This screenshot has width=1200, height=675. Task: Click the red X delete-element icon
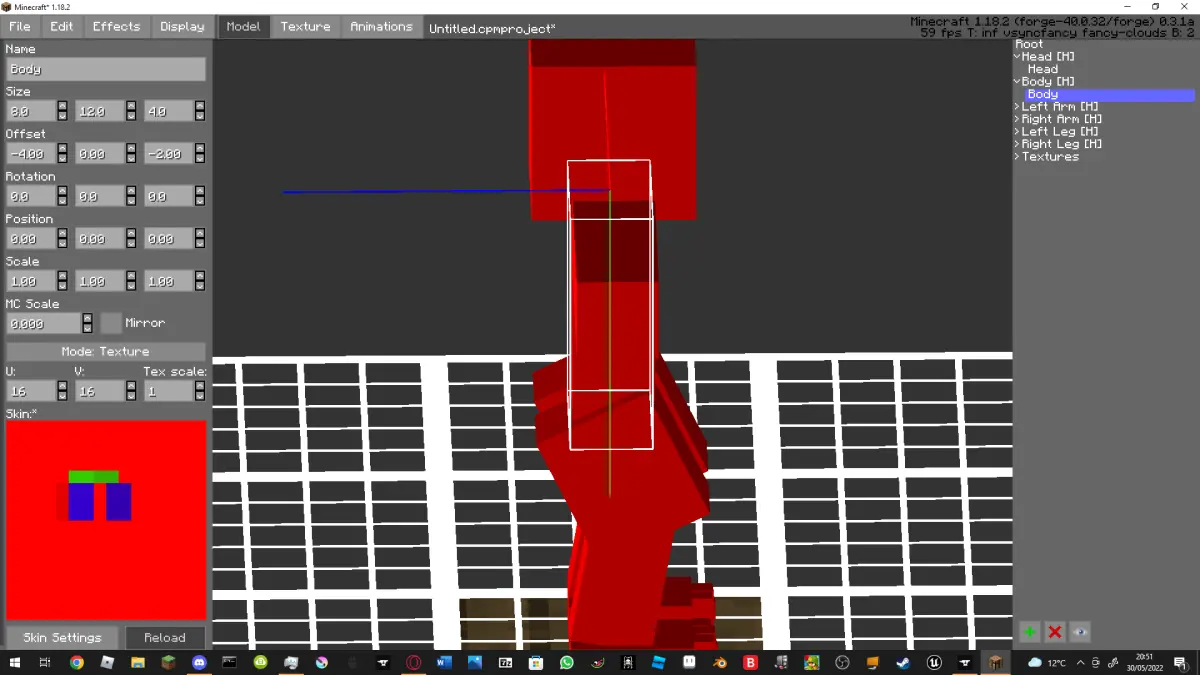pos(1054,632)
